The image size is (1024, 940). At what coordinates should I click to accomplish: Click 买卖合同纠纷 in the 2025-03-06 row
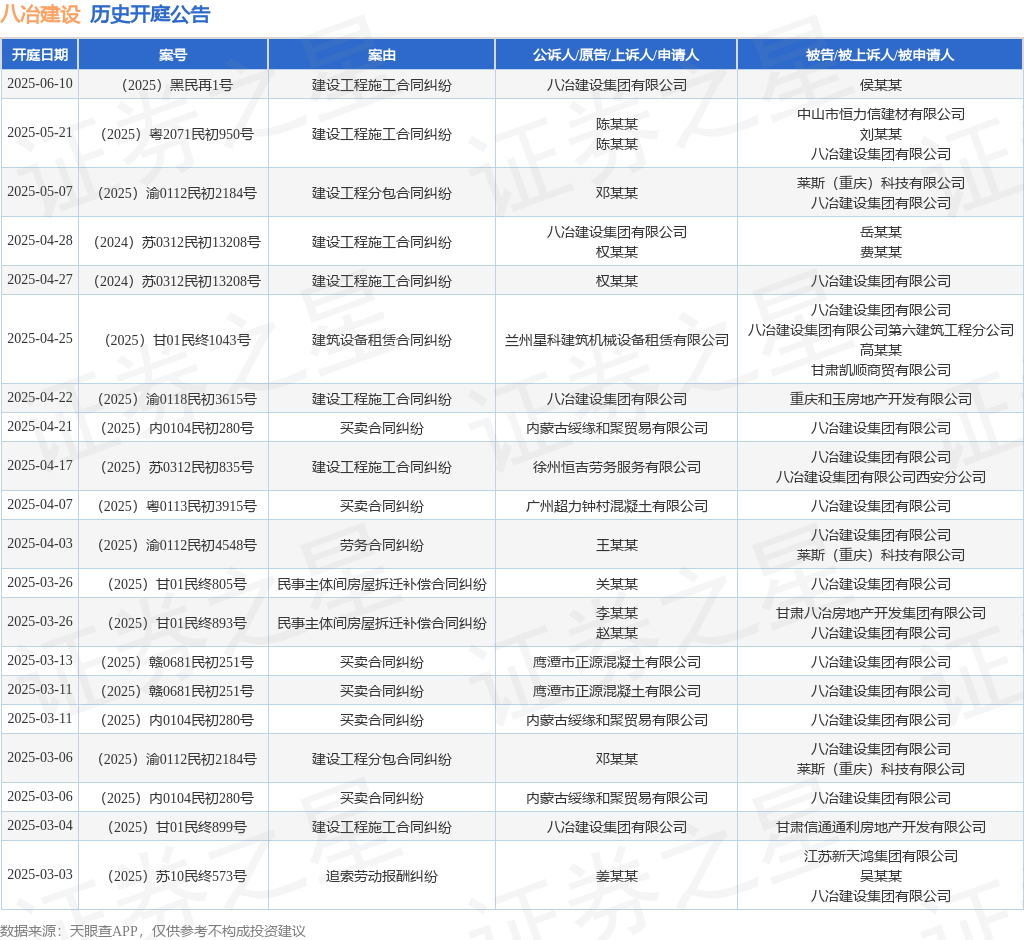(x=381, y=798)
